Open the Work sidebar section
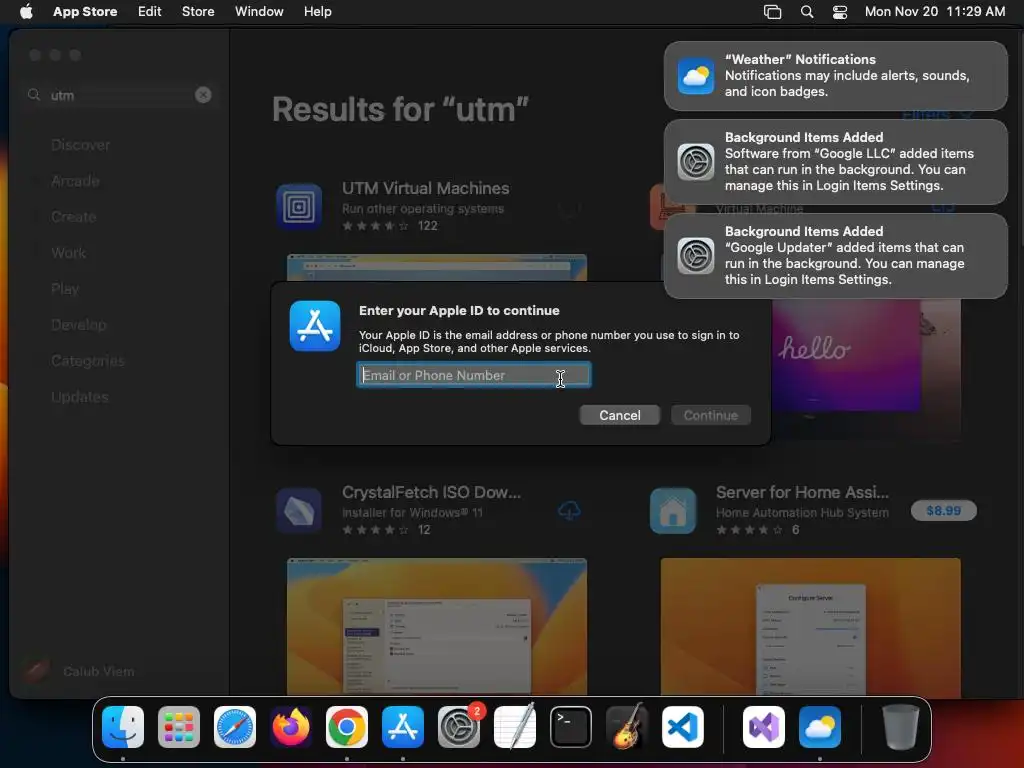The image size is (1024, 768). (x=69, y=253)
